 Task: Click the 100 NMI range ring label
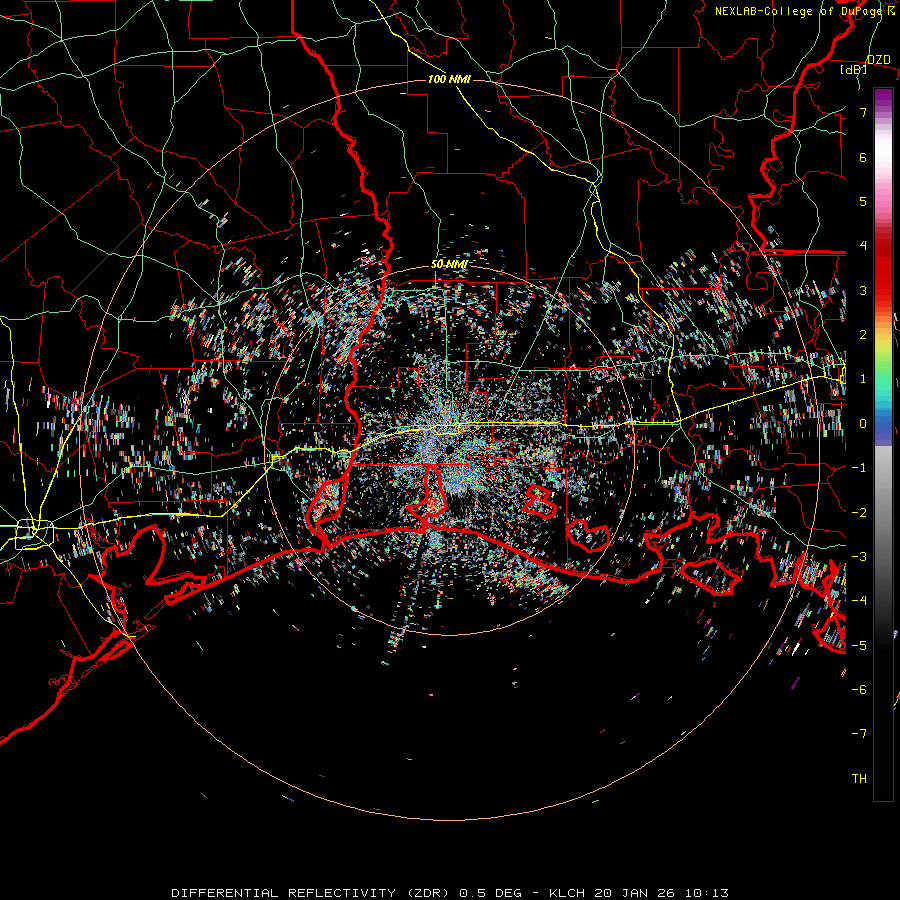pyautogui.click(x=449, y=79)
